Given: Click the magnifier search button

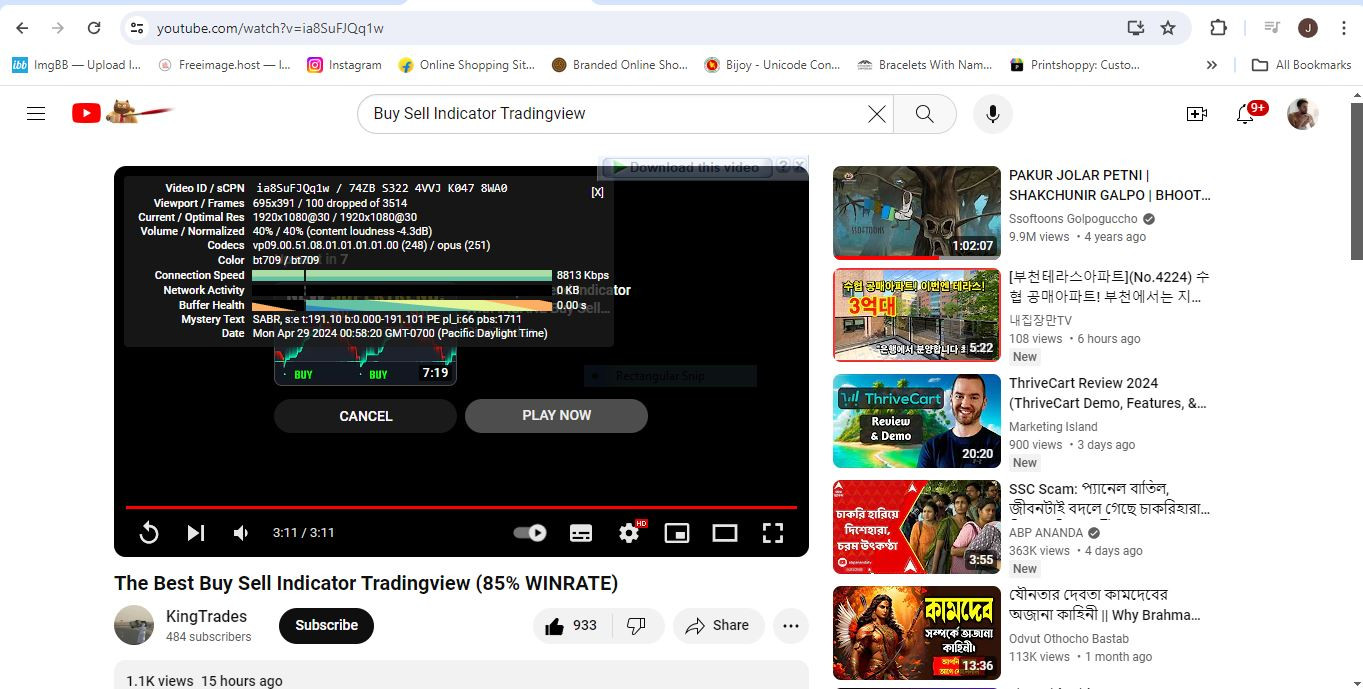Looking at the screenshot, I should [925, 114].
